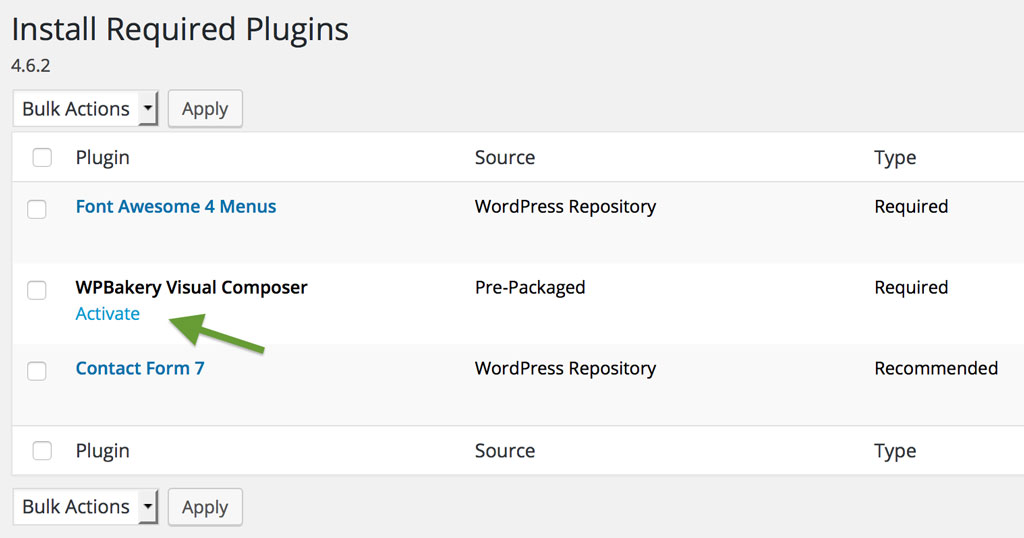The width and height of the screenshot is (1024, 538).
Task: Open the Contact Form 7 plugin link
Action: [140, 368]
